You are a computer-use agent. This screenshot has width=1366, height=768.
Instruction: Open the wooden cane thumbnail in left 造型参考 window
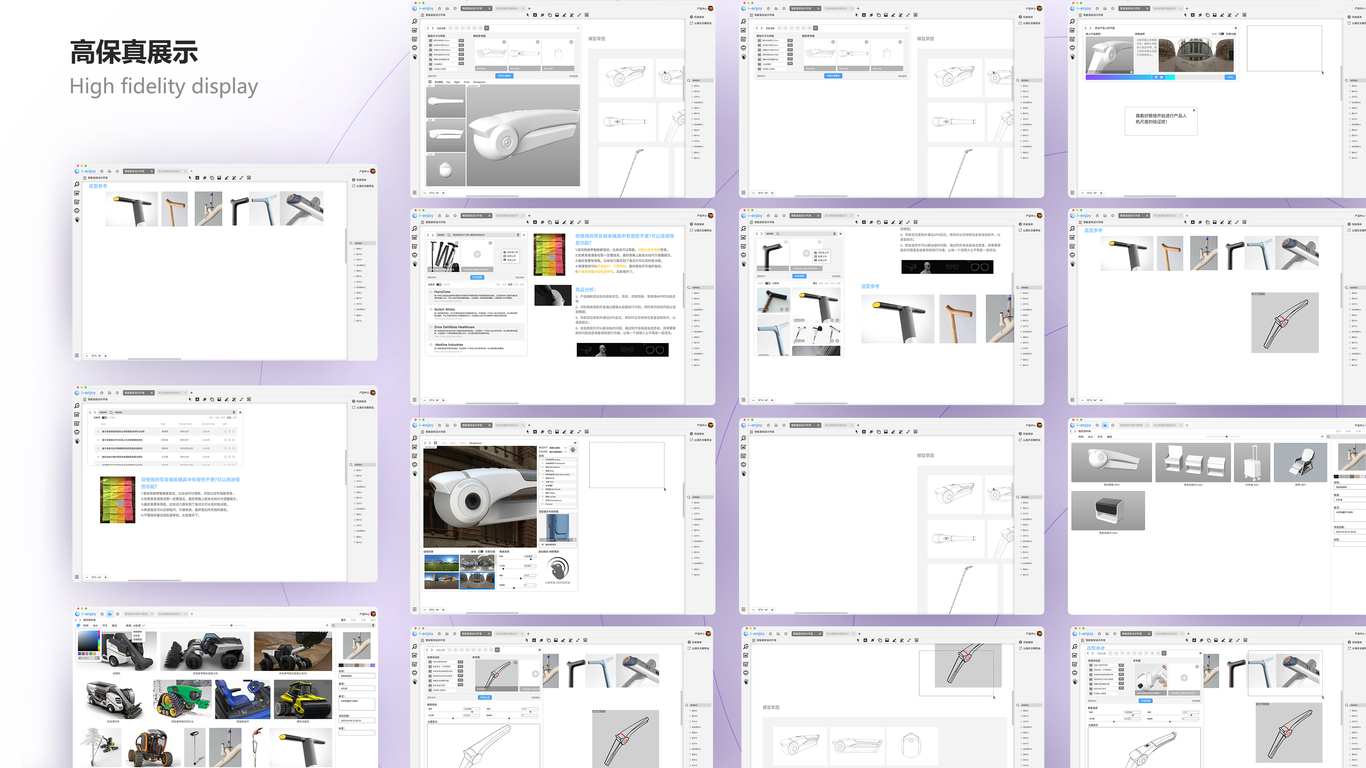(x=175, y=209)
